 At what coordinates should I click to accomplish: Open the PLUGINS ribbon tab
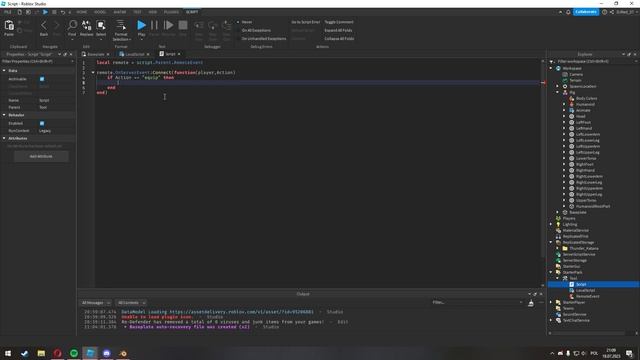coord(171,12)
